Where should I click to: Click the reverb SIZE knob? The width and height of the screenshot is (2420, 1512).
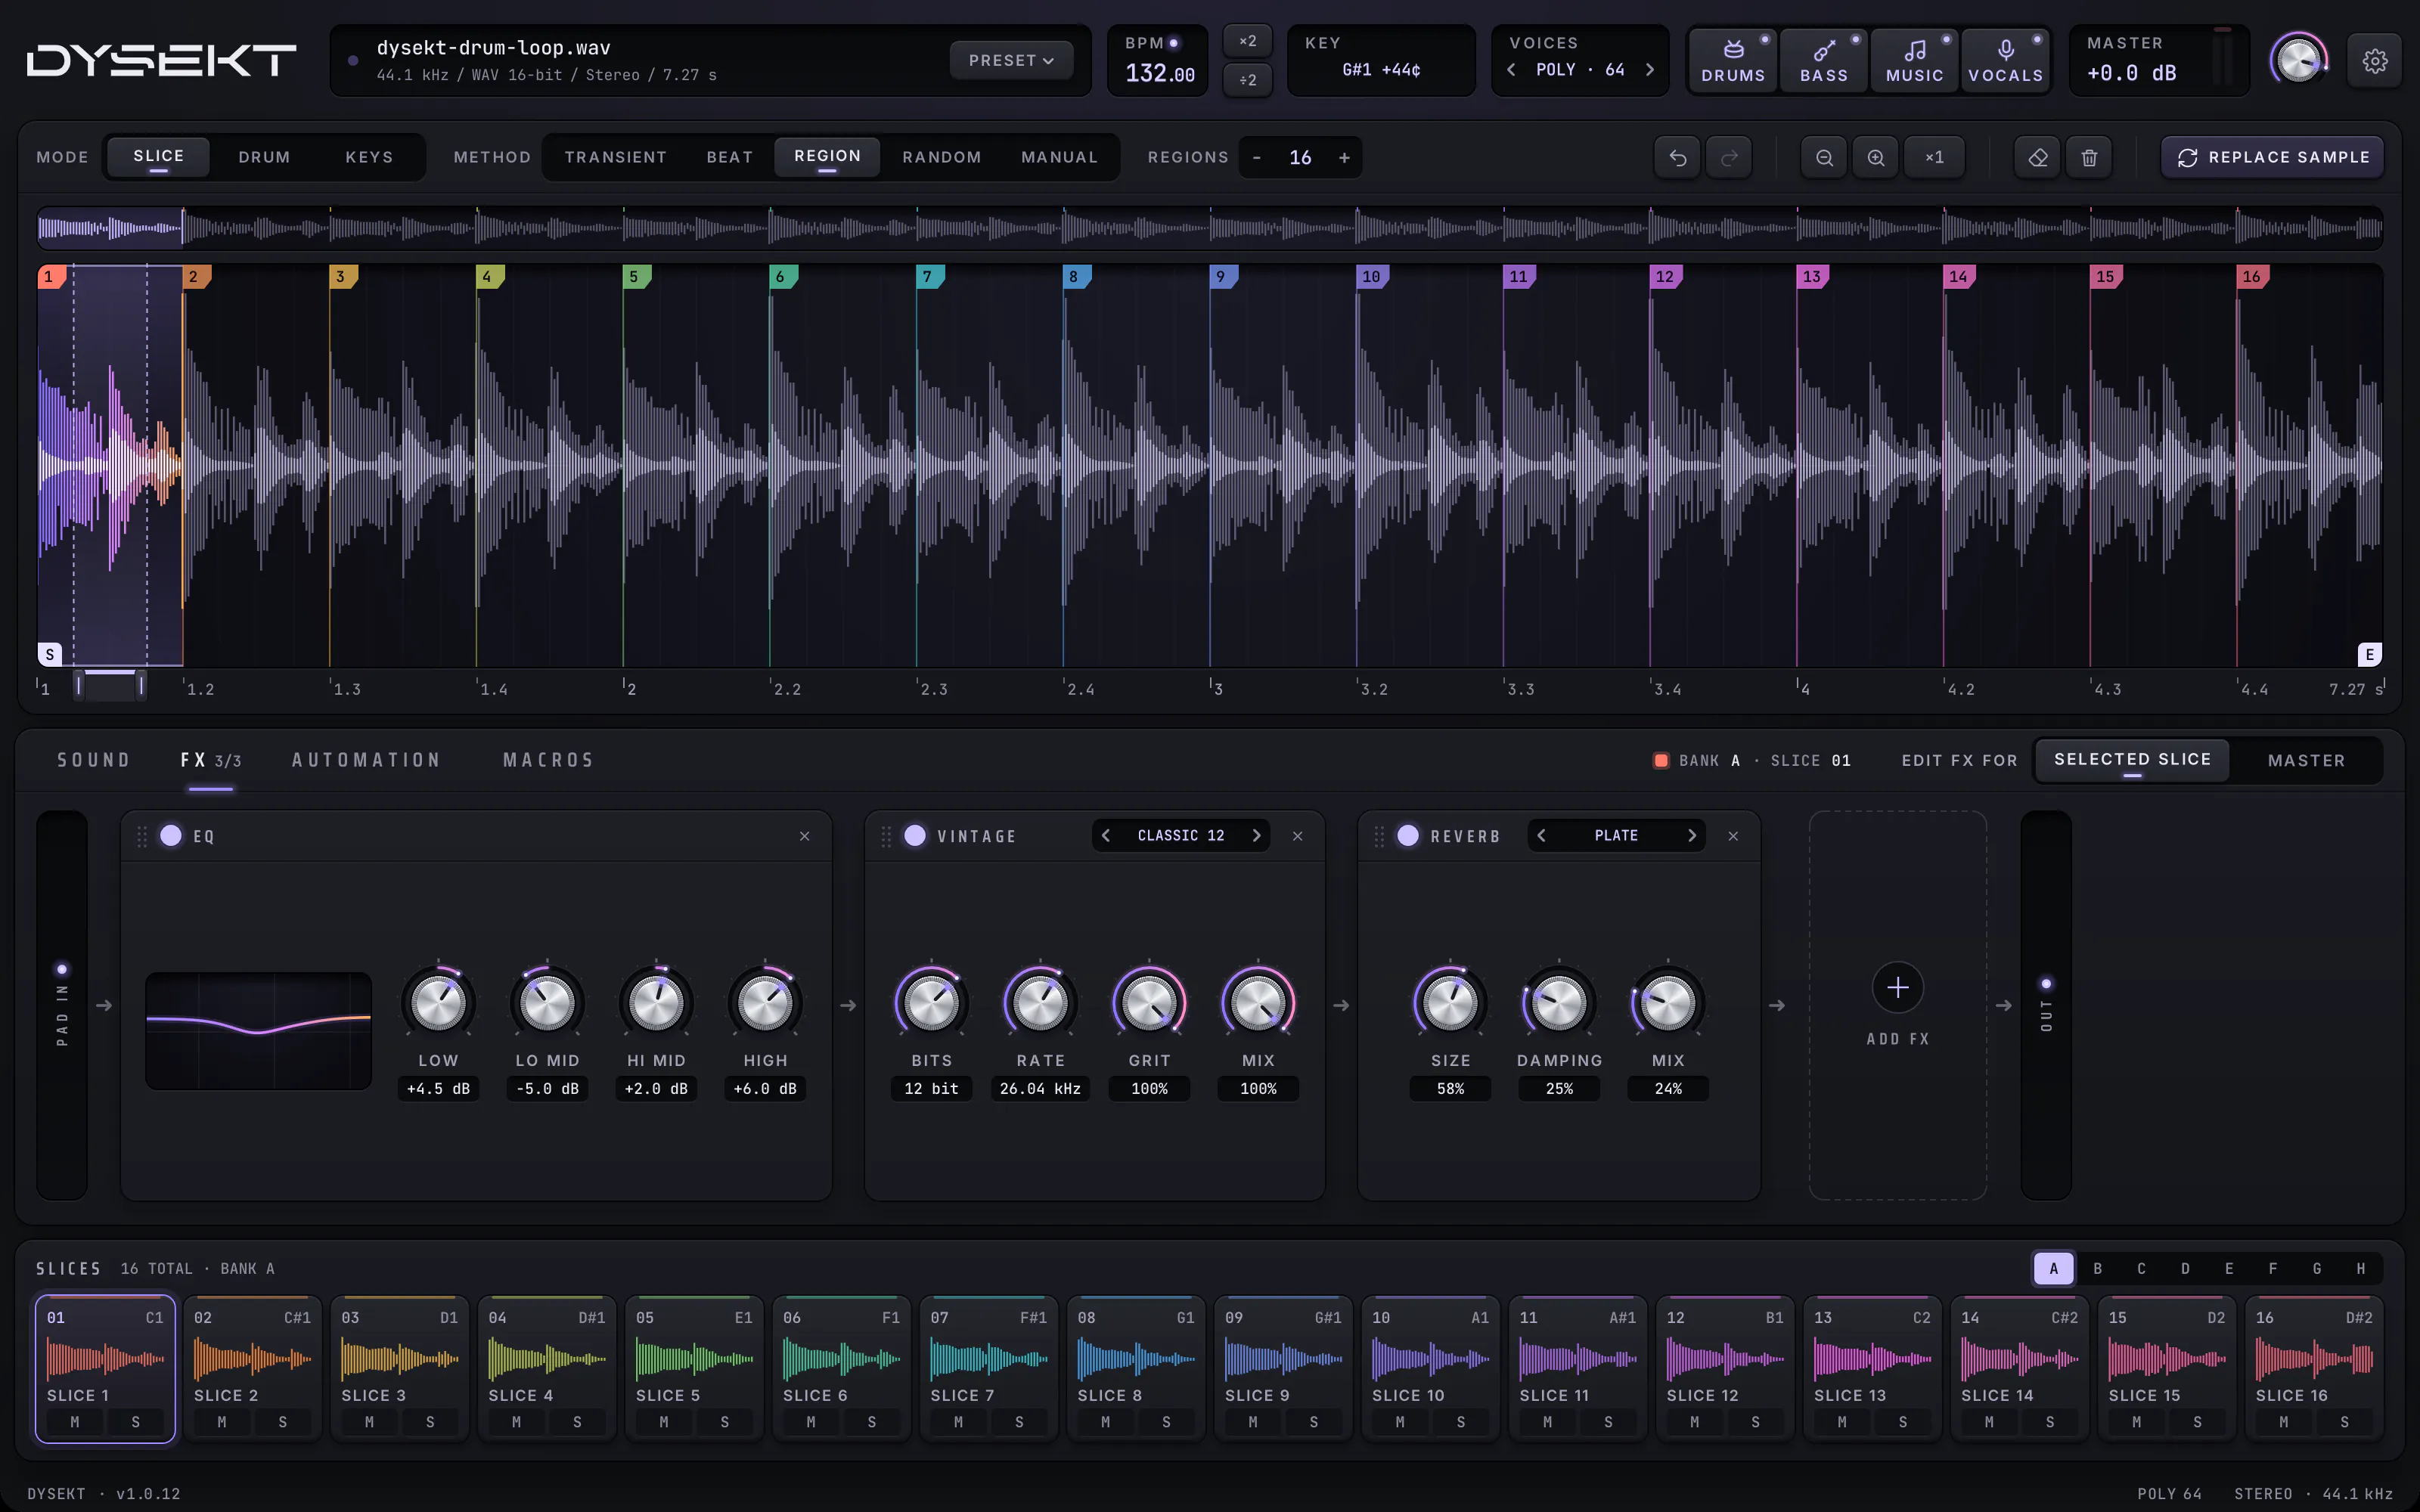pos(1450,1002)
